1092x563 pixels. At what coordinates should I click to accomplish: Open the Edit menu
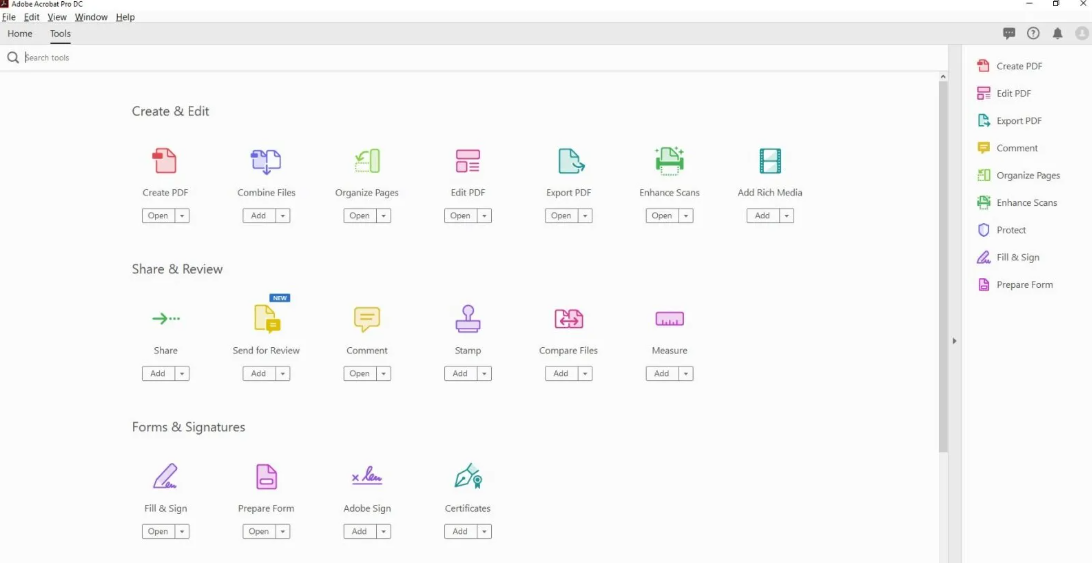(x=32, y=17)
